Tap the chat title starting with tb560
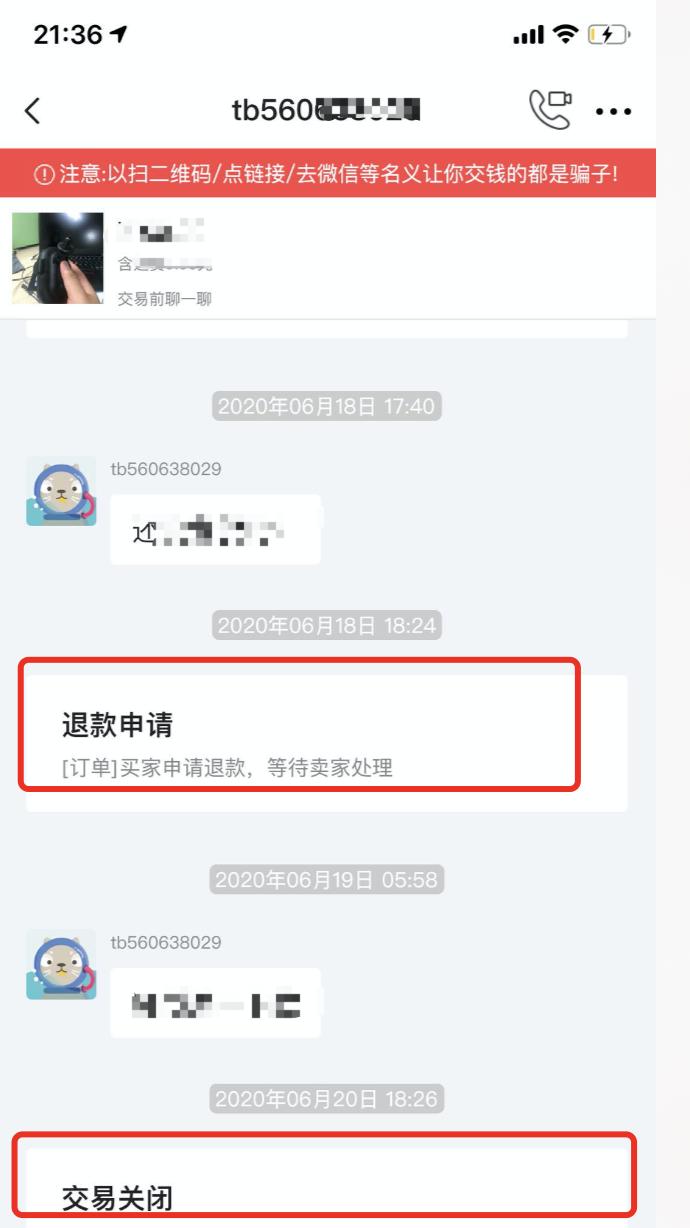 coord(326,110)
